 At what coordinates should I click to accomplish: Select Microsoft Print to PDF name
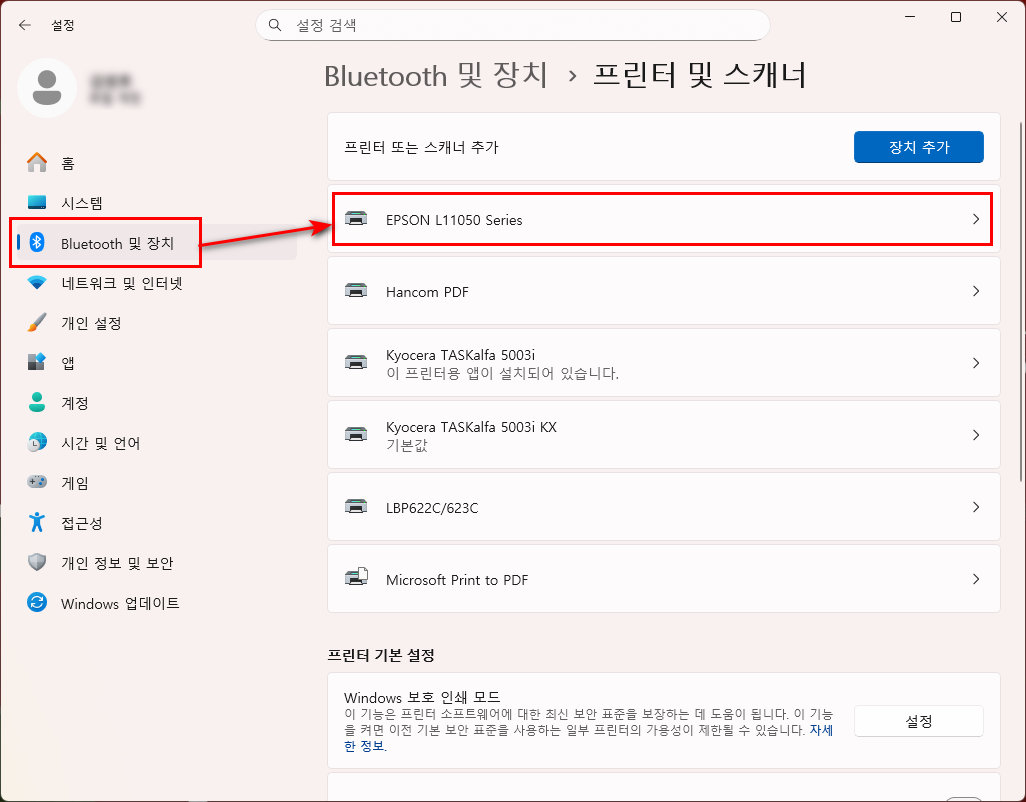[457, 580]
